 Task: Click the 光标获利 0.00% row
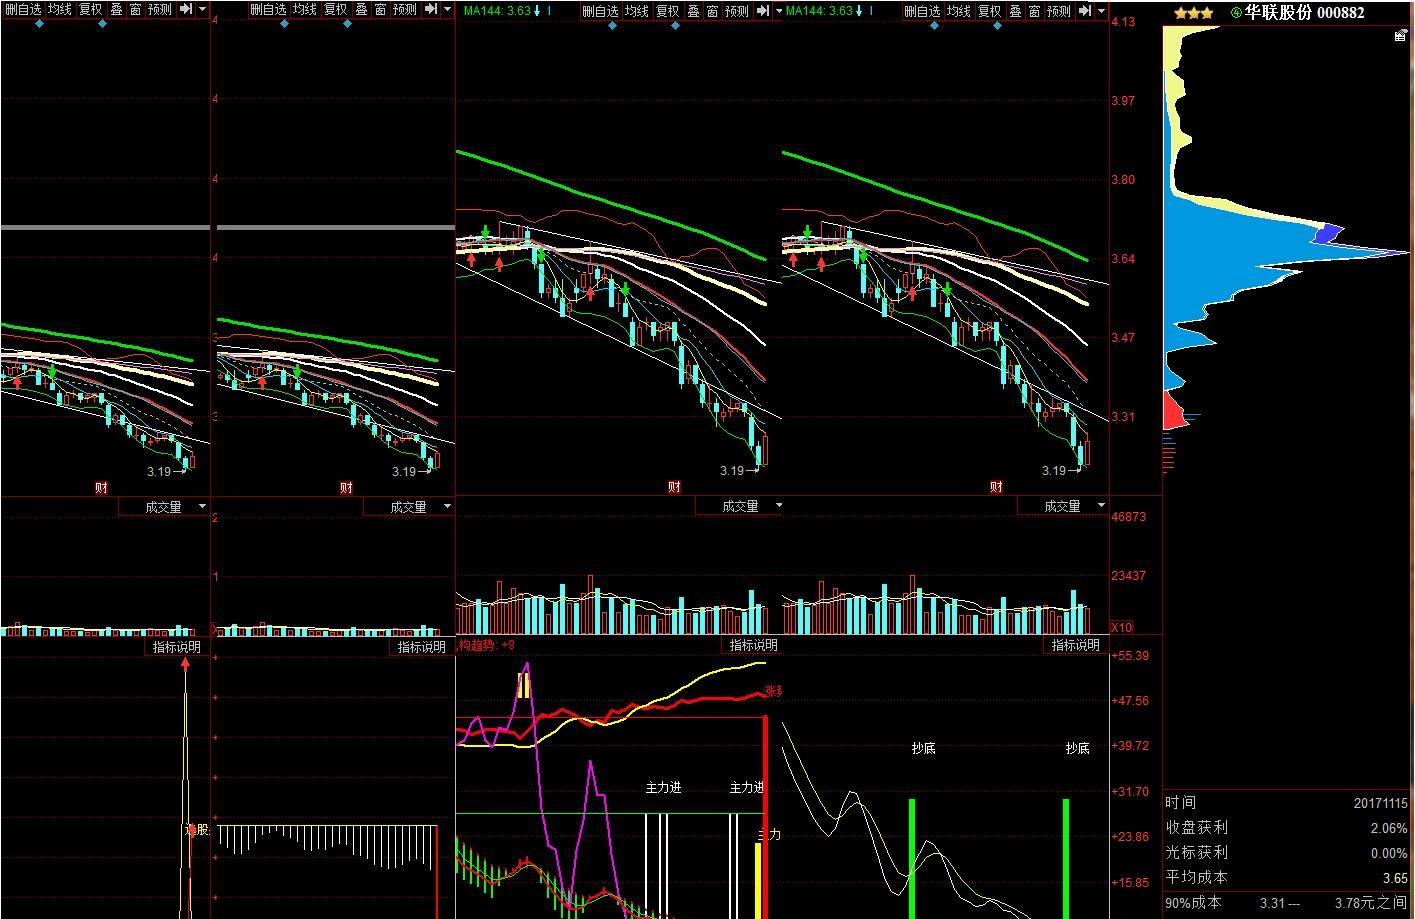(x=1287, y=852)
